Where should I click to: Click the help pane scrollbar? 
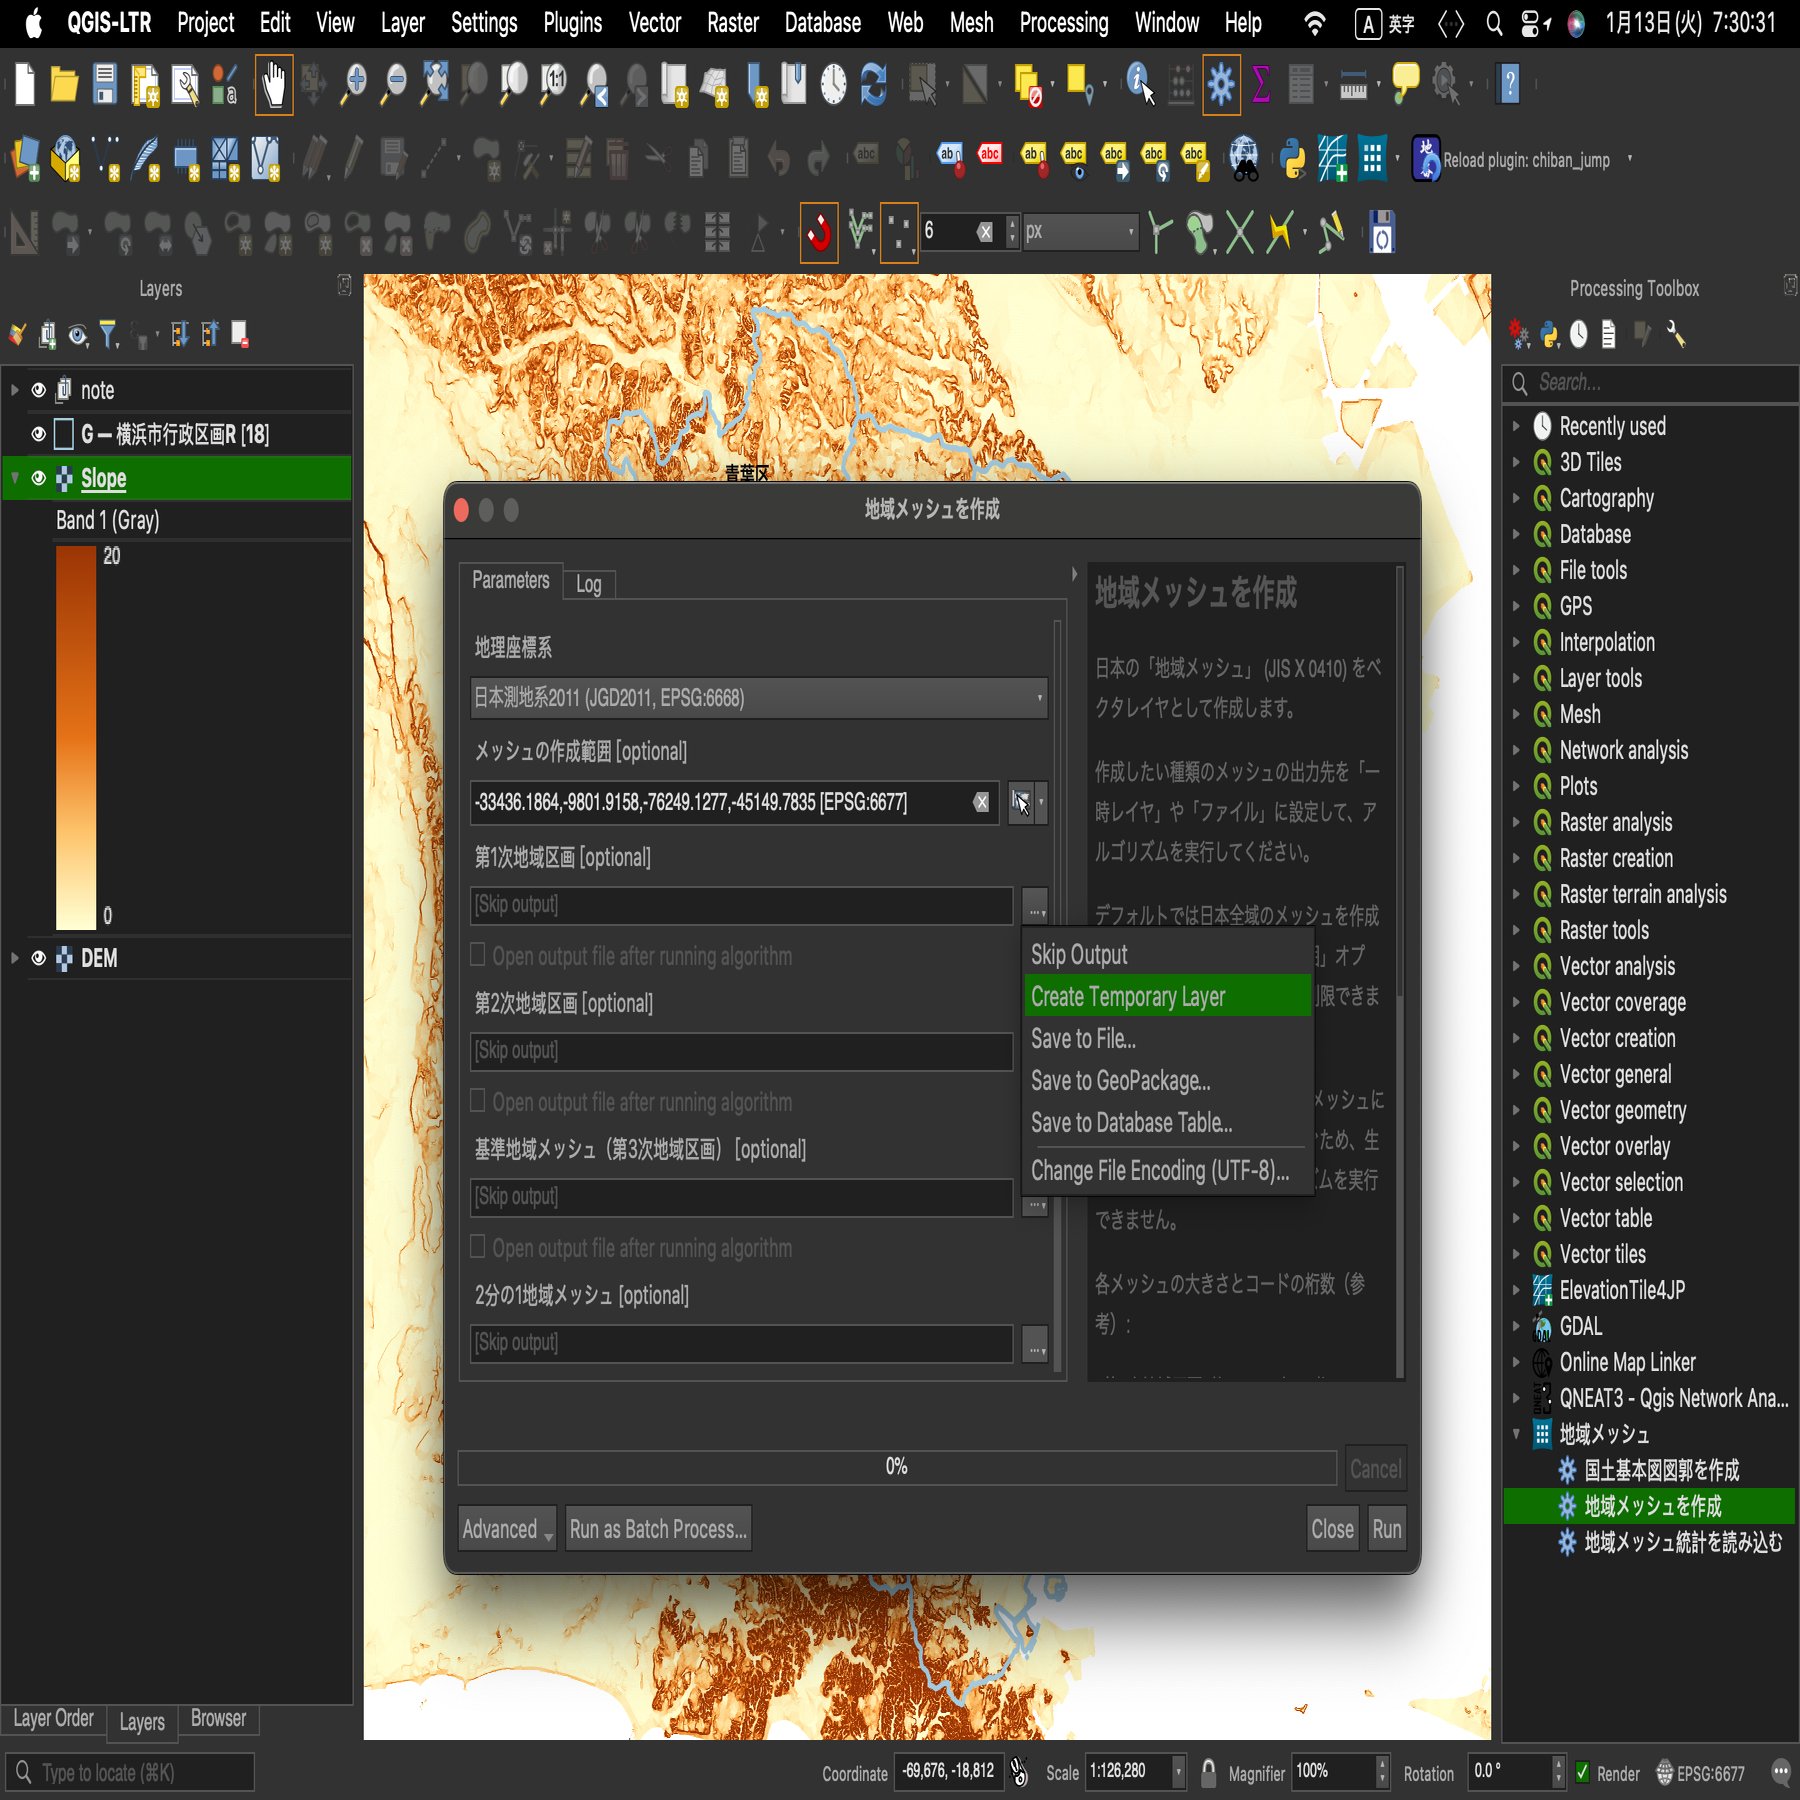[x=1400, y=780]
